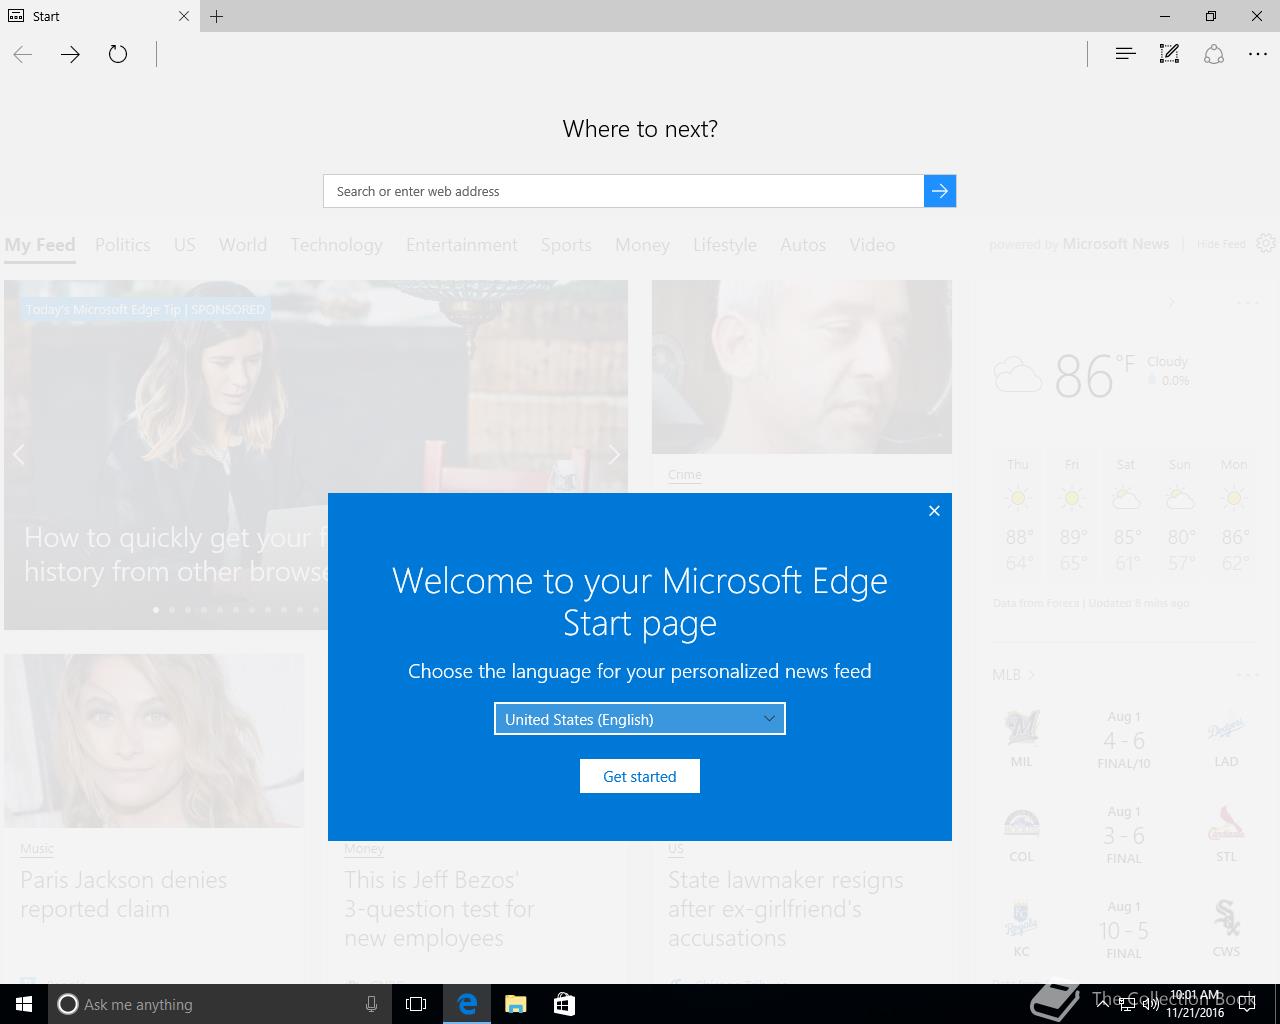Switch to the My Feed tab
The image size is (1280, 1024).
40,245
